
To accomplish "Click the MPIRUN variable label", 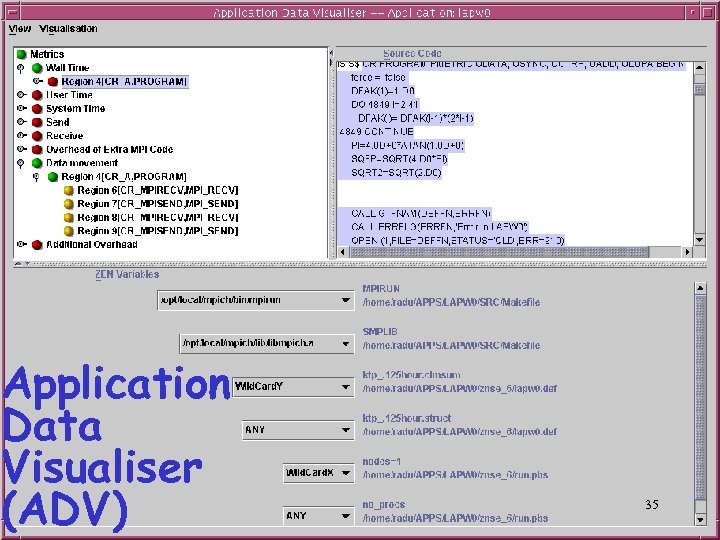I will [381, 289].
